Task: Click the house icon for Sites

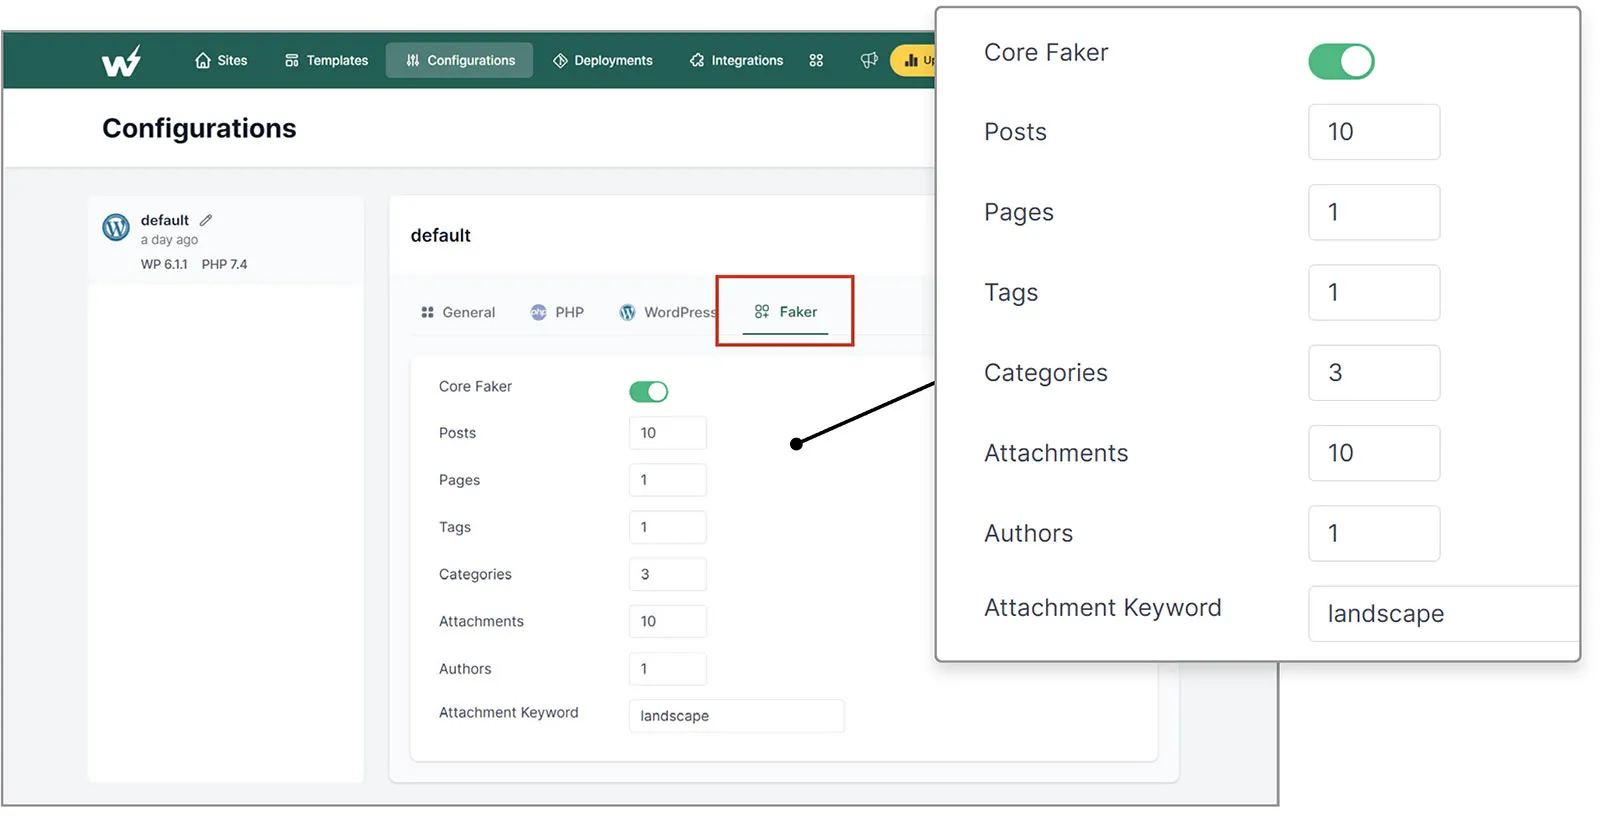Action: [203, 61]
